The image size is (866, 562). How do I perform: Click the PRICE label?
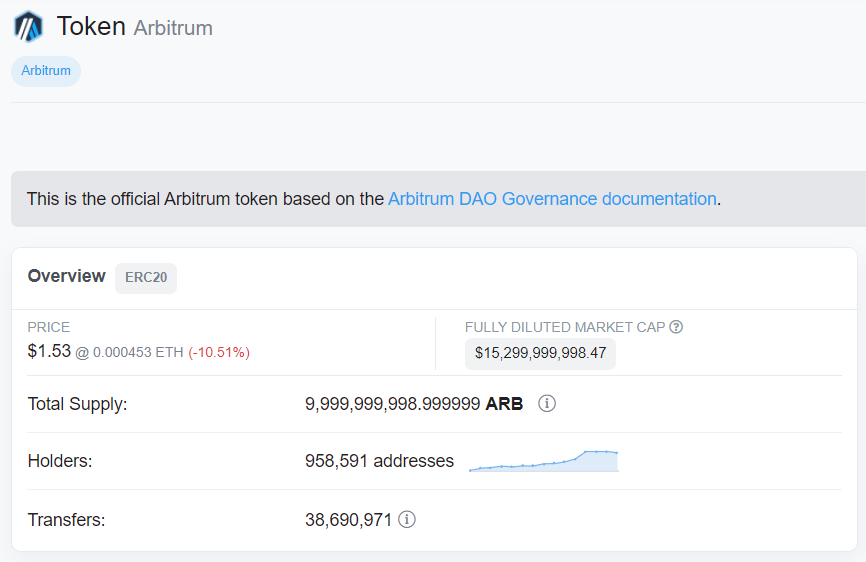point(49,327)
